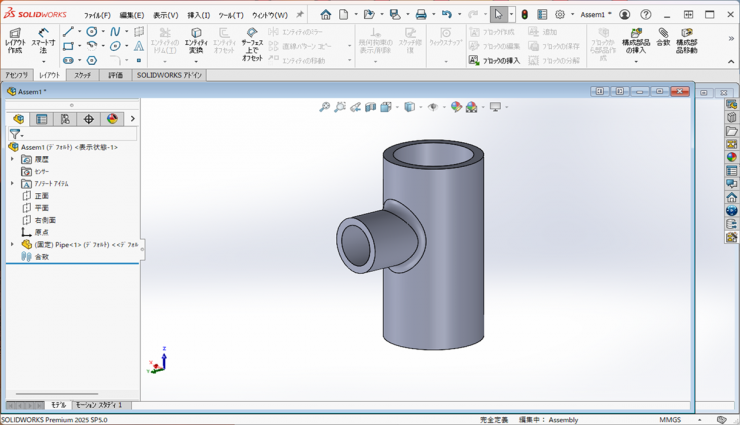
Task: Switch to the スケッチ ribbon tab
Action: coord(82,75)
